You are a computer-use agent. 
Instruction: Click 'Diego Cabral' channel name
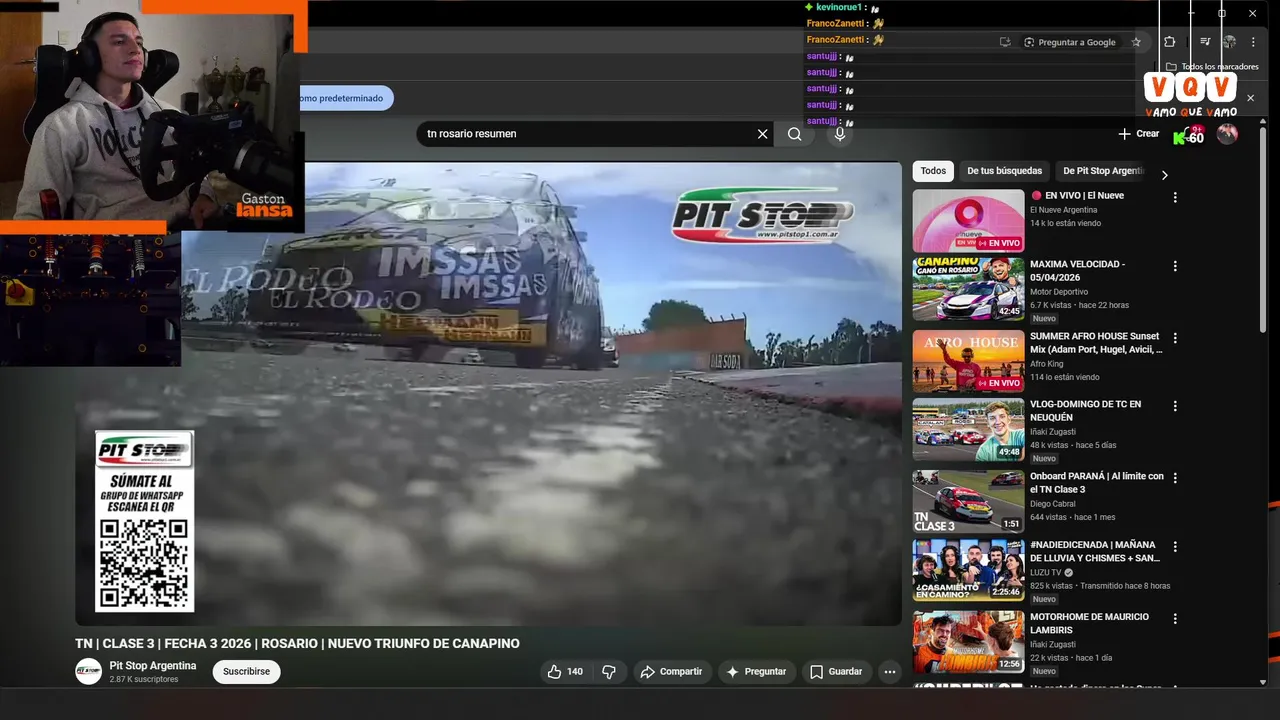(x=1056, y=504)
